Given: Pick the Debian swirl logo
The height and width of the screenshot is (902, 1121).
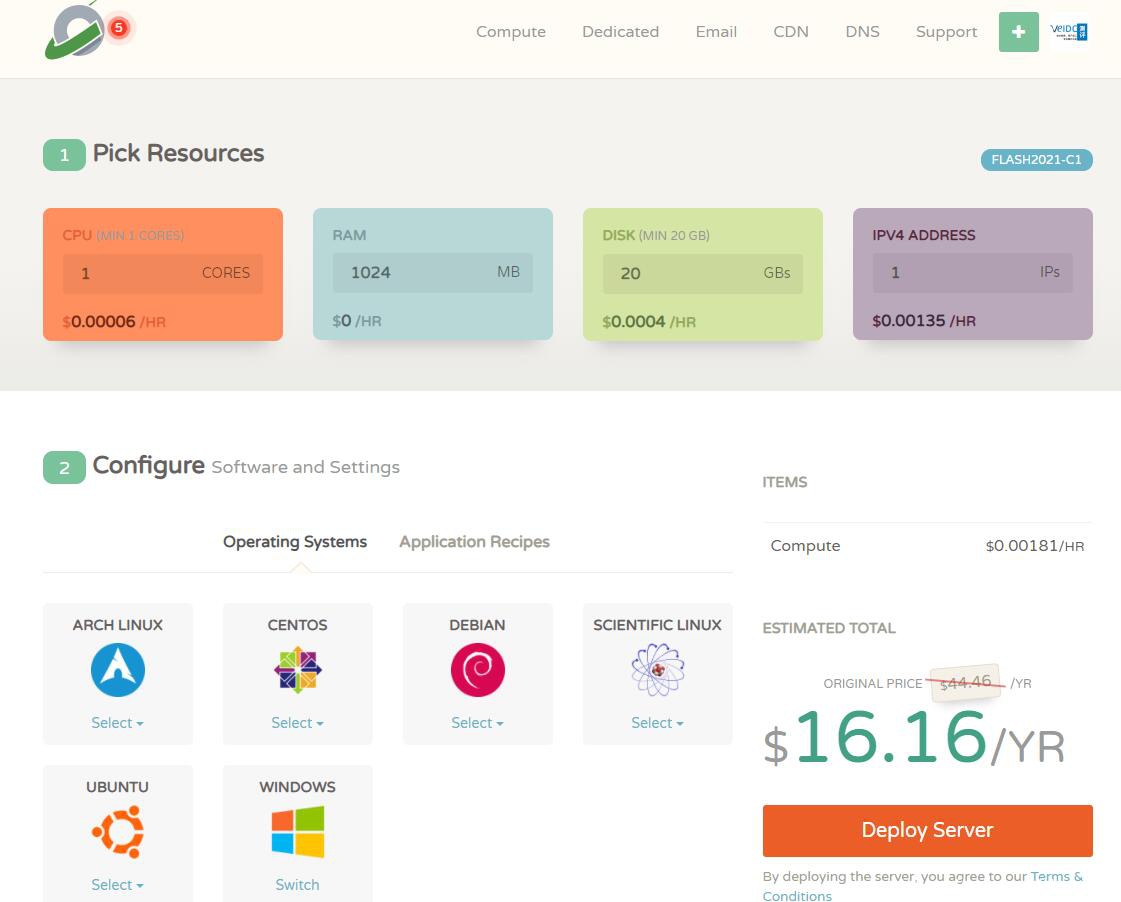Looking at the screenshot, I should 477,670.
